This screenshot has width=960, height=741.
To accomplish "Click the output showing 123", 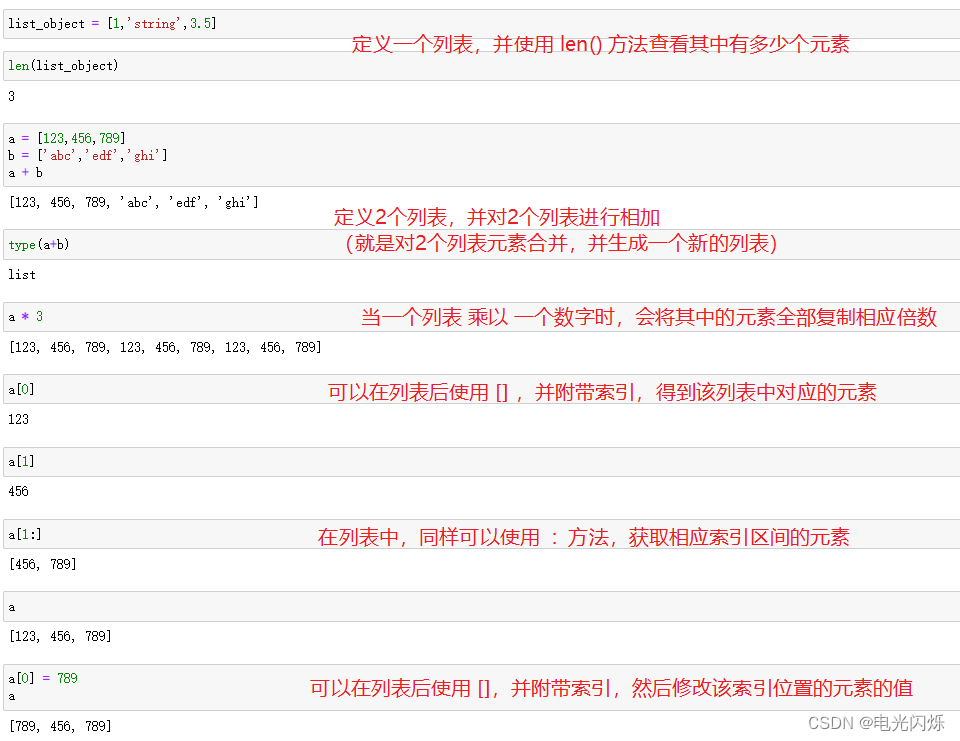I will pos(12,419).
